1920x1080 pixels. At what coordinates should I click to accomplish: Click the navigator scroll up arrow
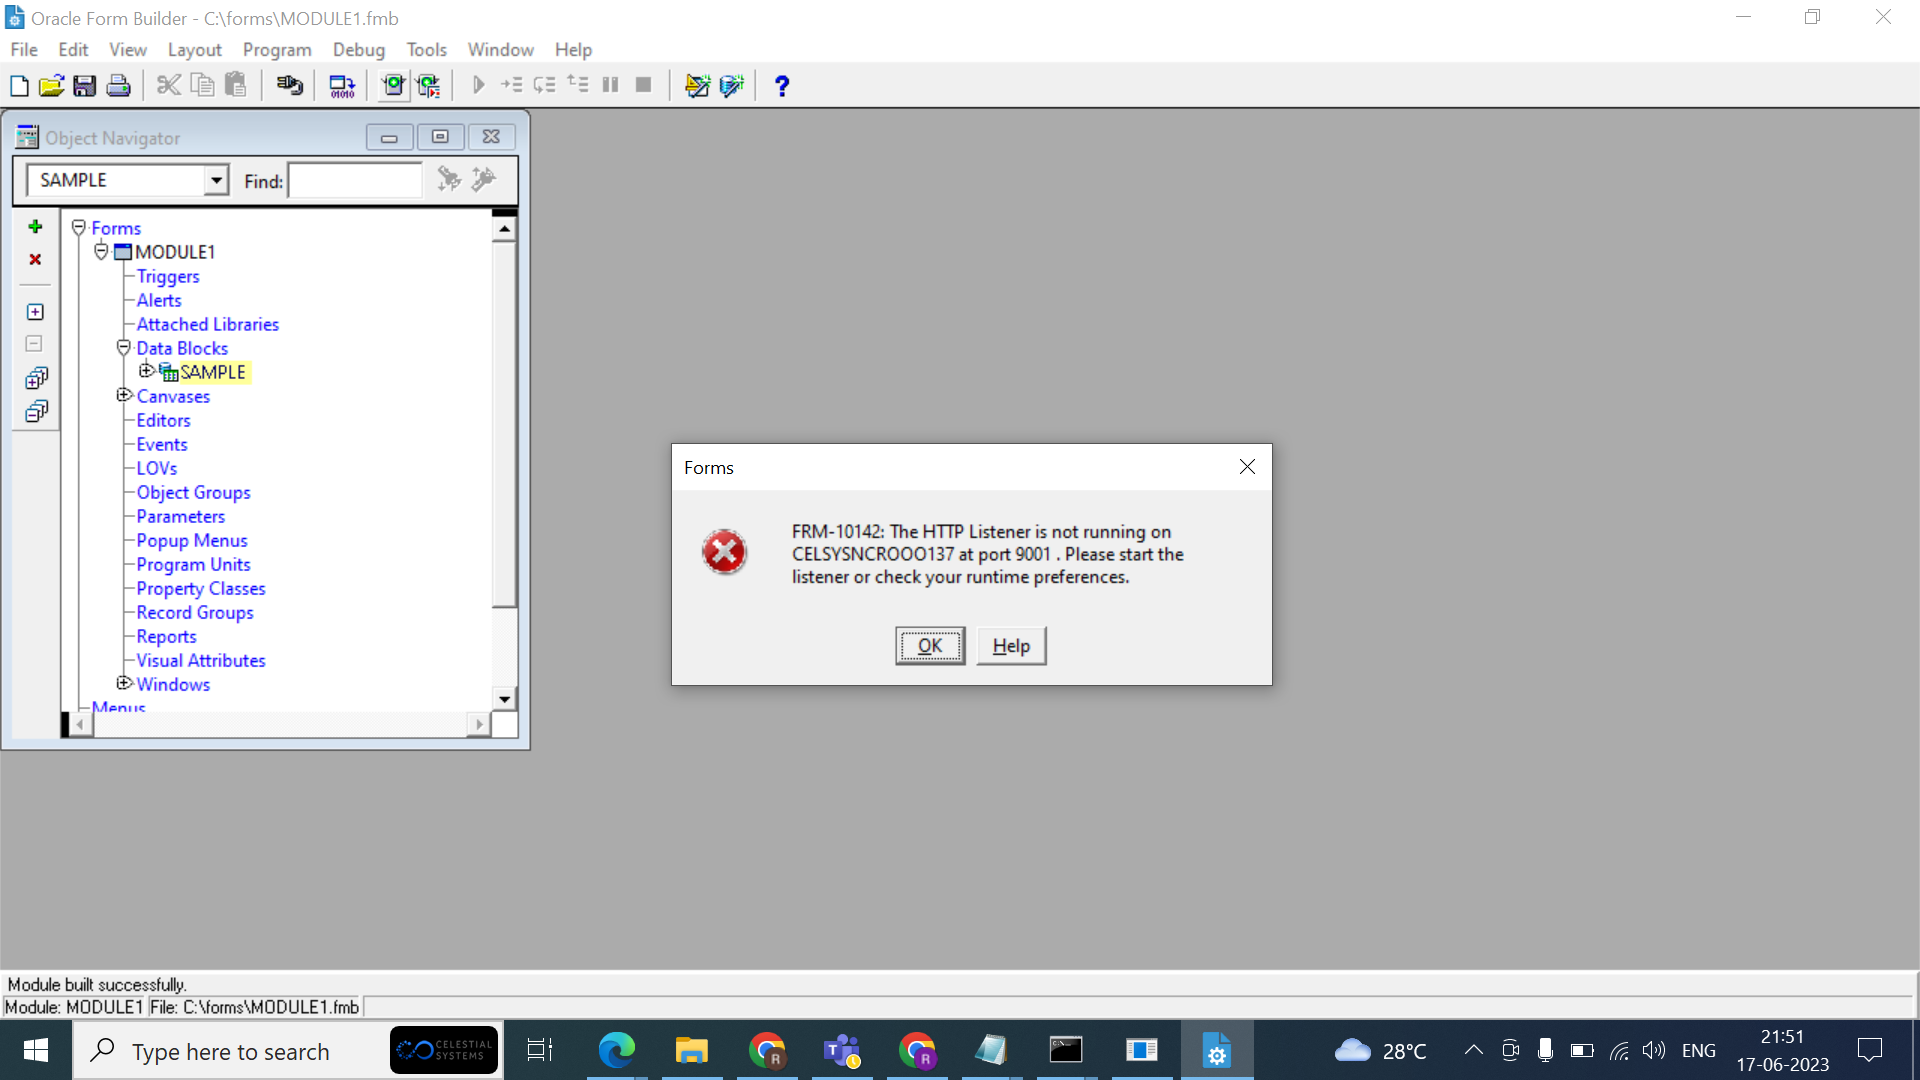click(x=505, y=229)
